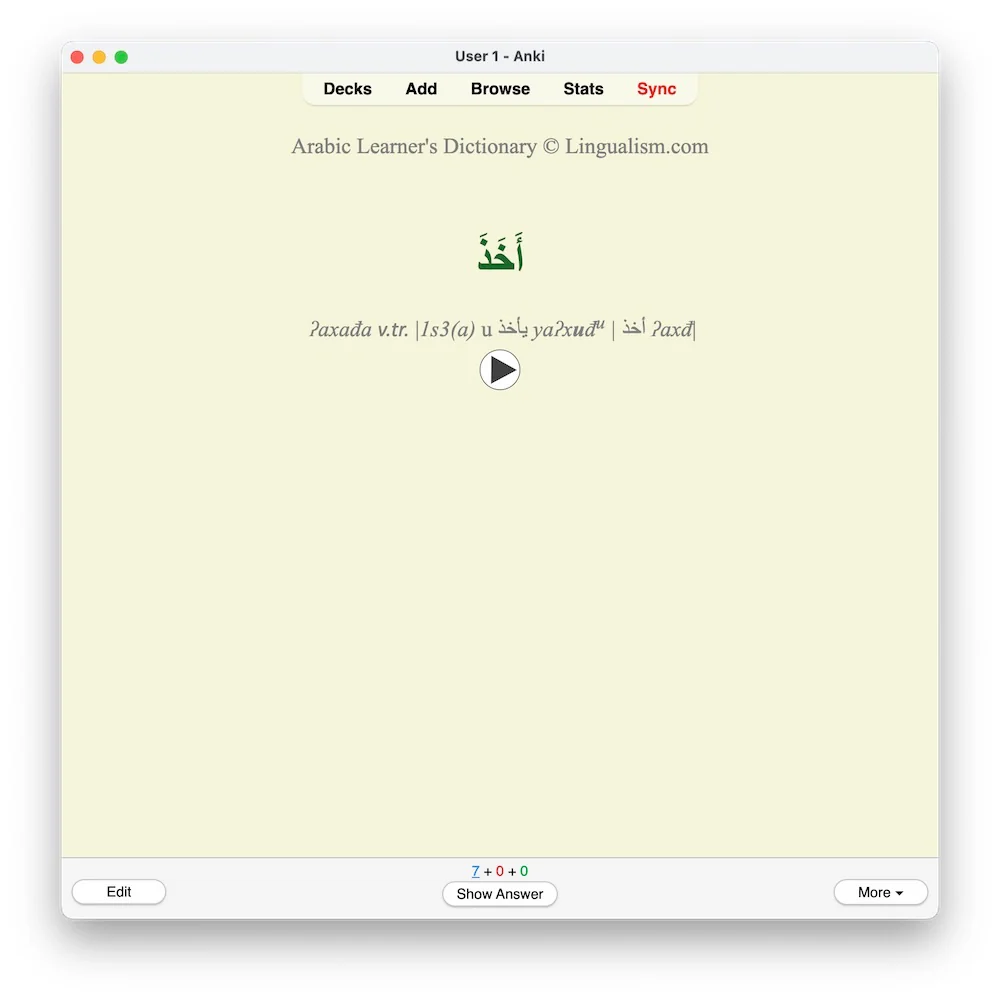
Task: Close the Anki window with red button
Action: [77, 57]
